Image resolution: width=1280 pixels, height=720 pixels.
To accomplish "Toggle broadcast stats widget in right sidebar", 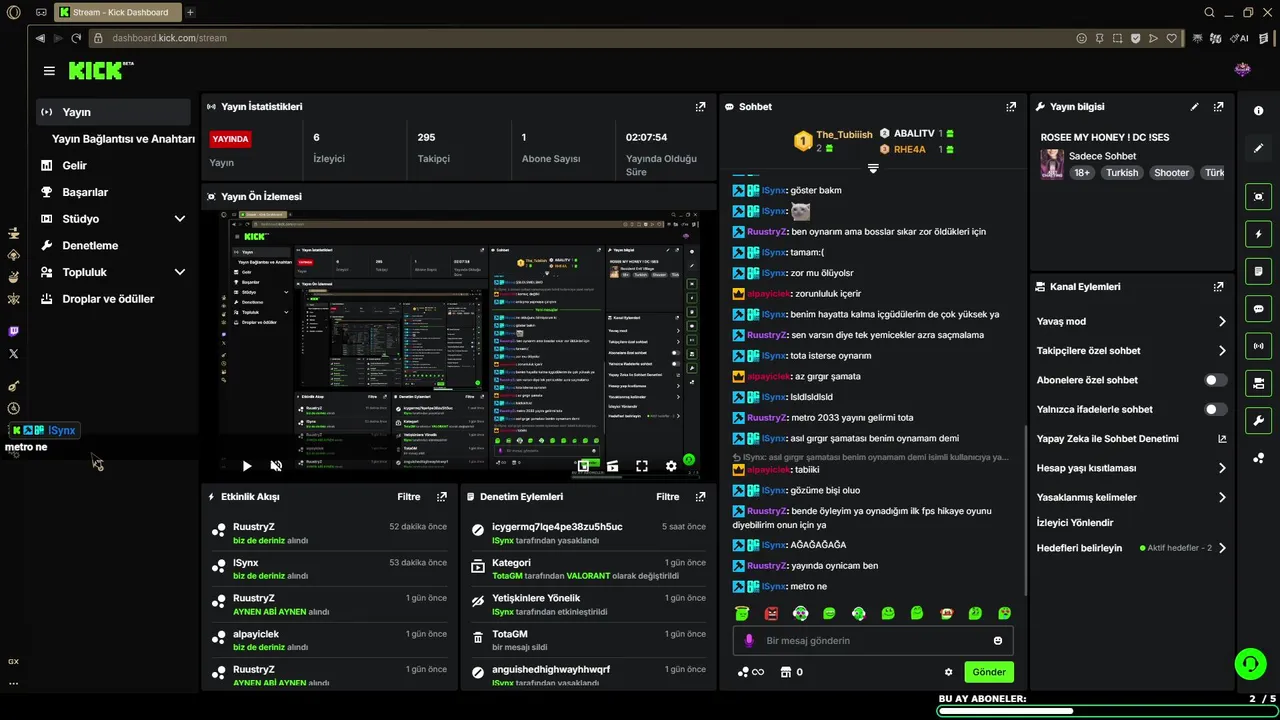I will 1258,346.
